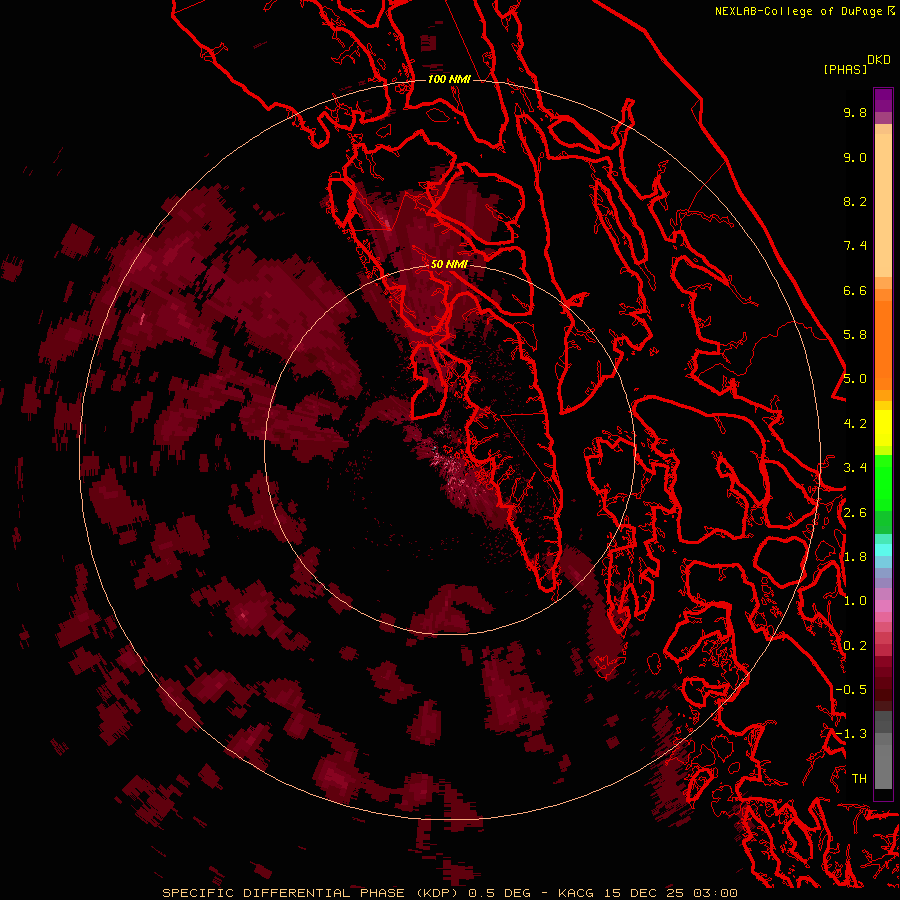Viewport: 900px width, 900px height.
Task: Click the 9.8 value on the color scale
Action: (x=855, y=112)
